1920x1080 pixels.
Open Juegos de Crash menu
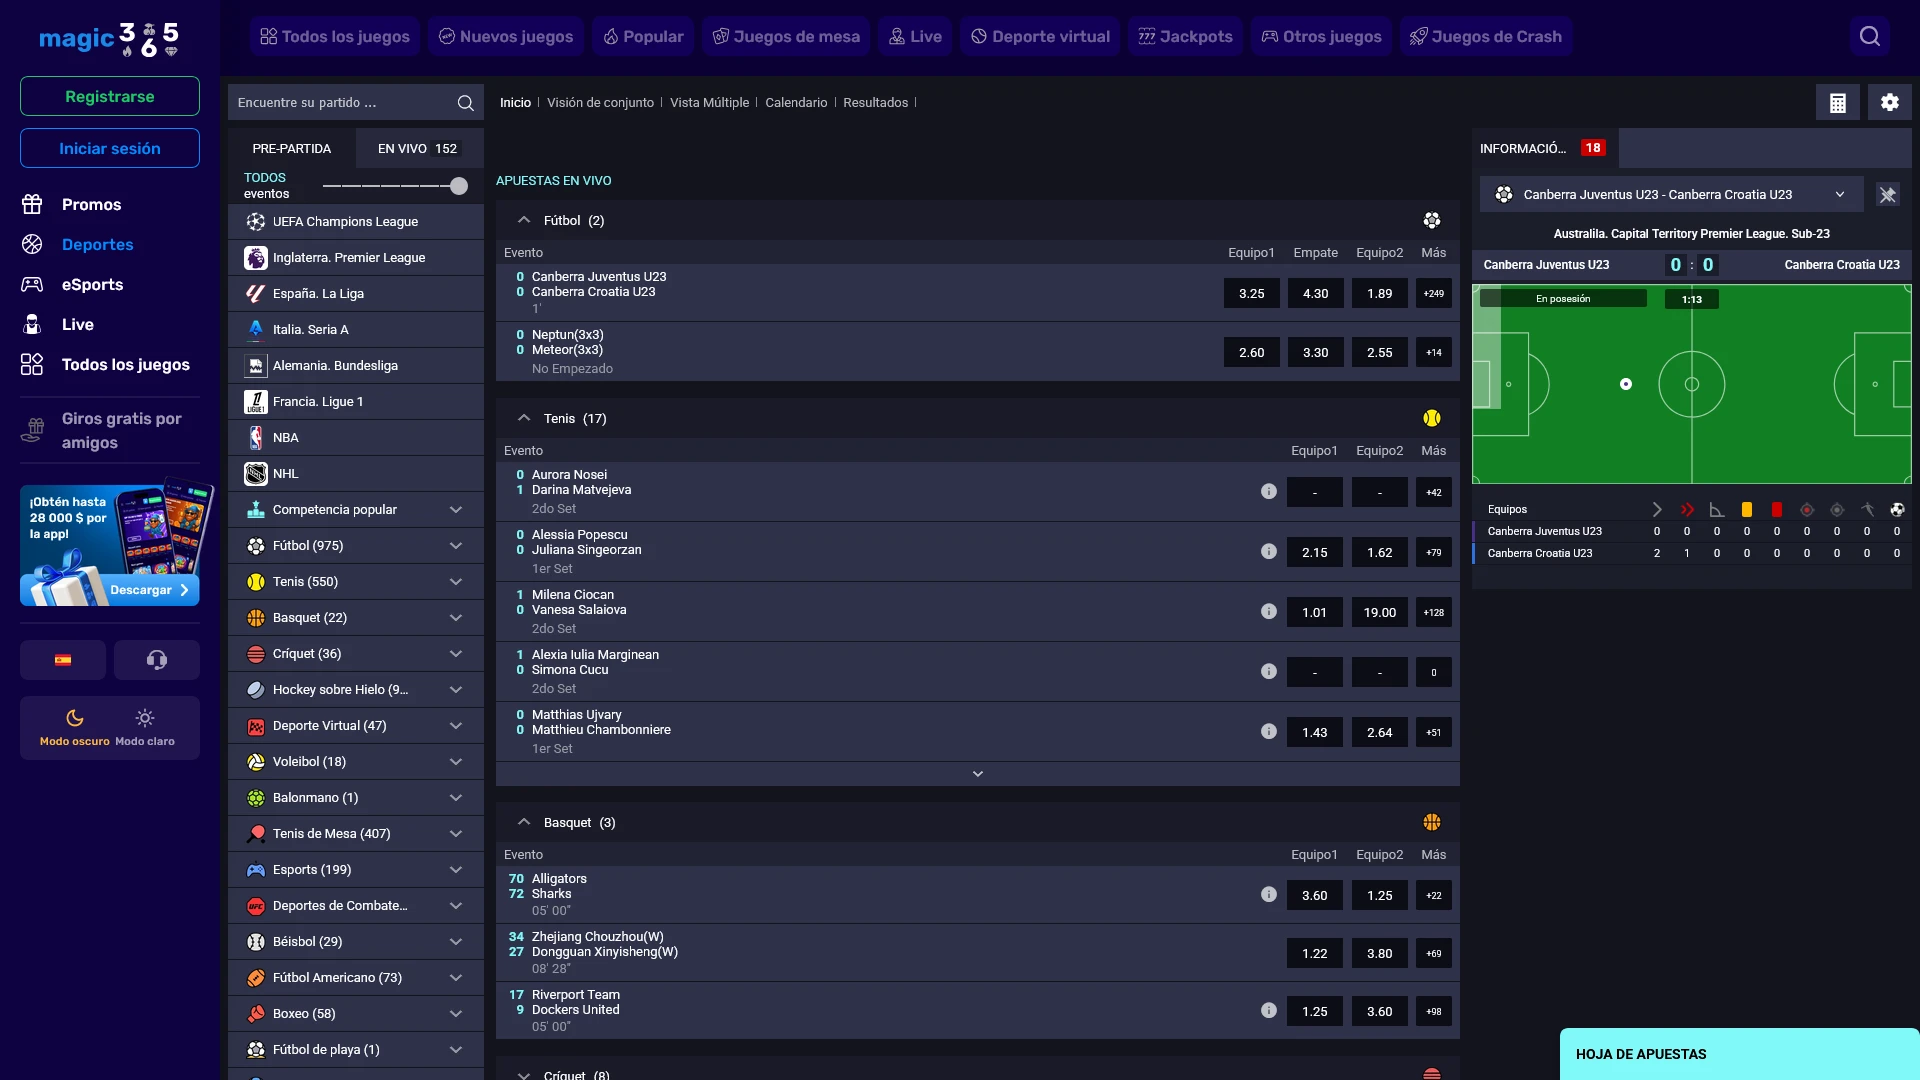click(1486, 37)
